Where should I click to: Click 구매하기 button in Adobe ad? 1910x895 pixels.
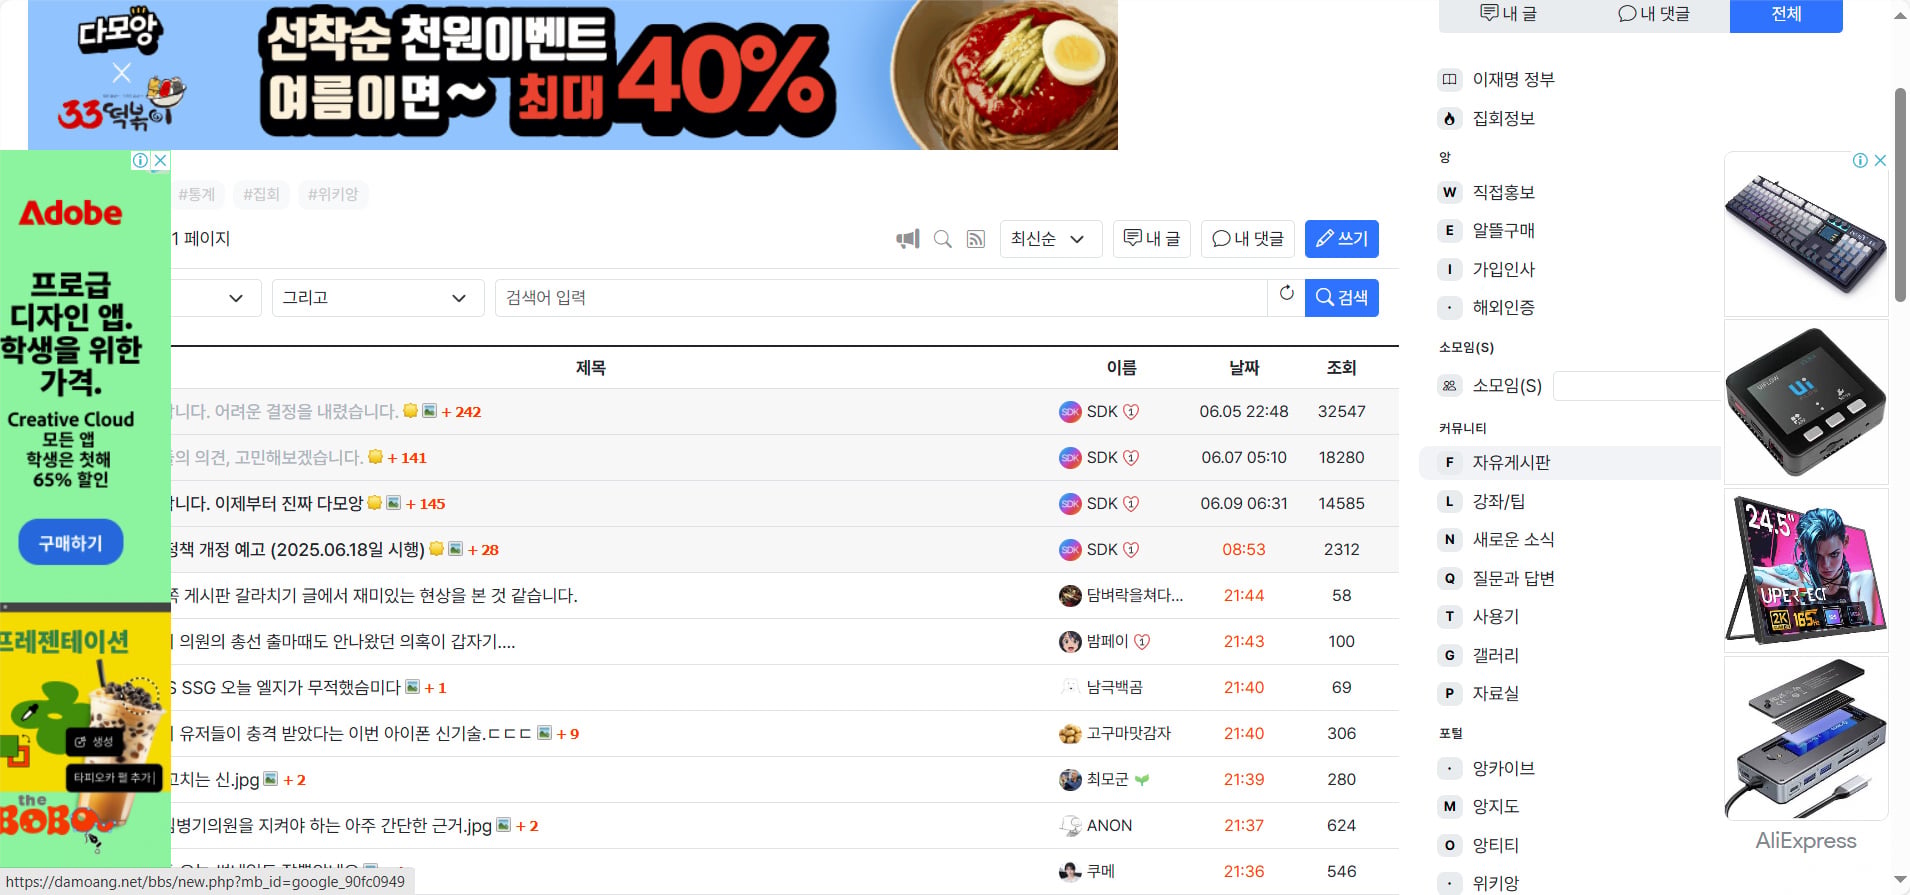[71, 542]
